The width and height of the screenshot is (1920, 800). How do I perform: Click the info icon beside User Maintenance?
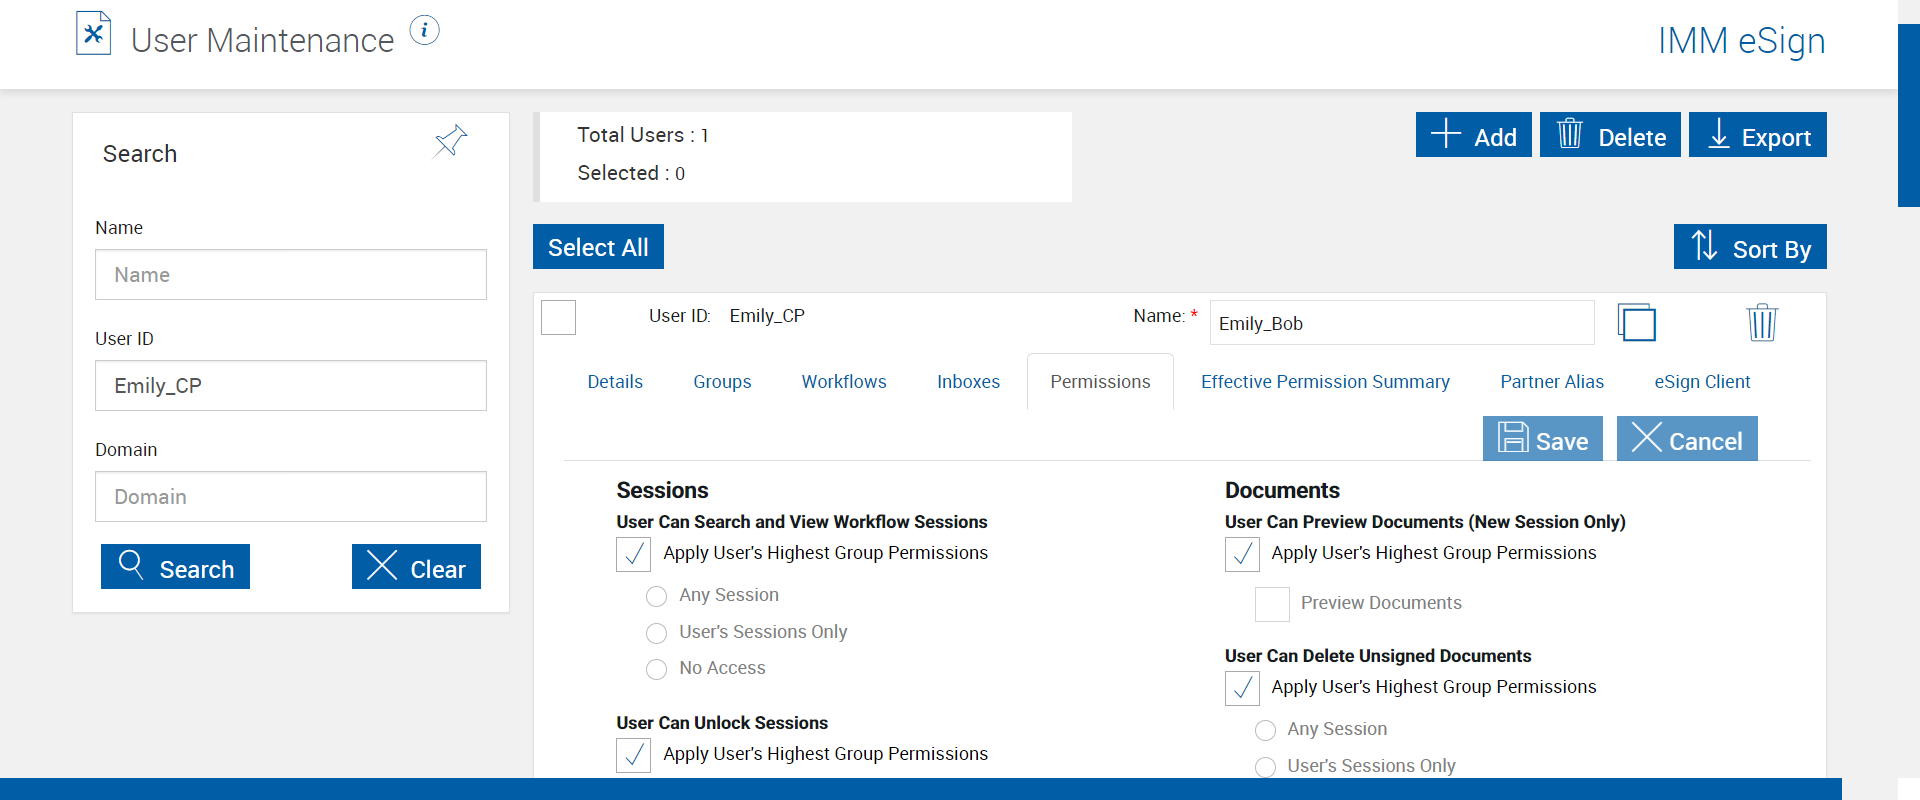click(x=425, y=31)
